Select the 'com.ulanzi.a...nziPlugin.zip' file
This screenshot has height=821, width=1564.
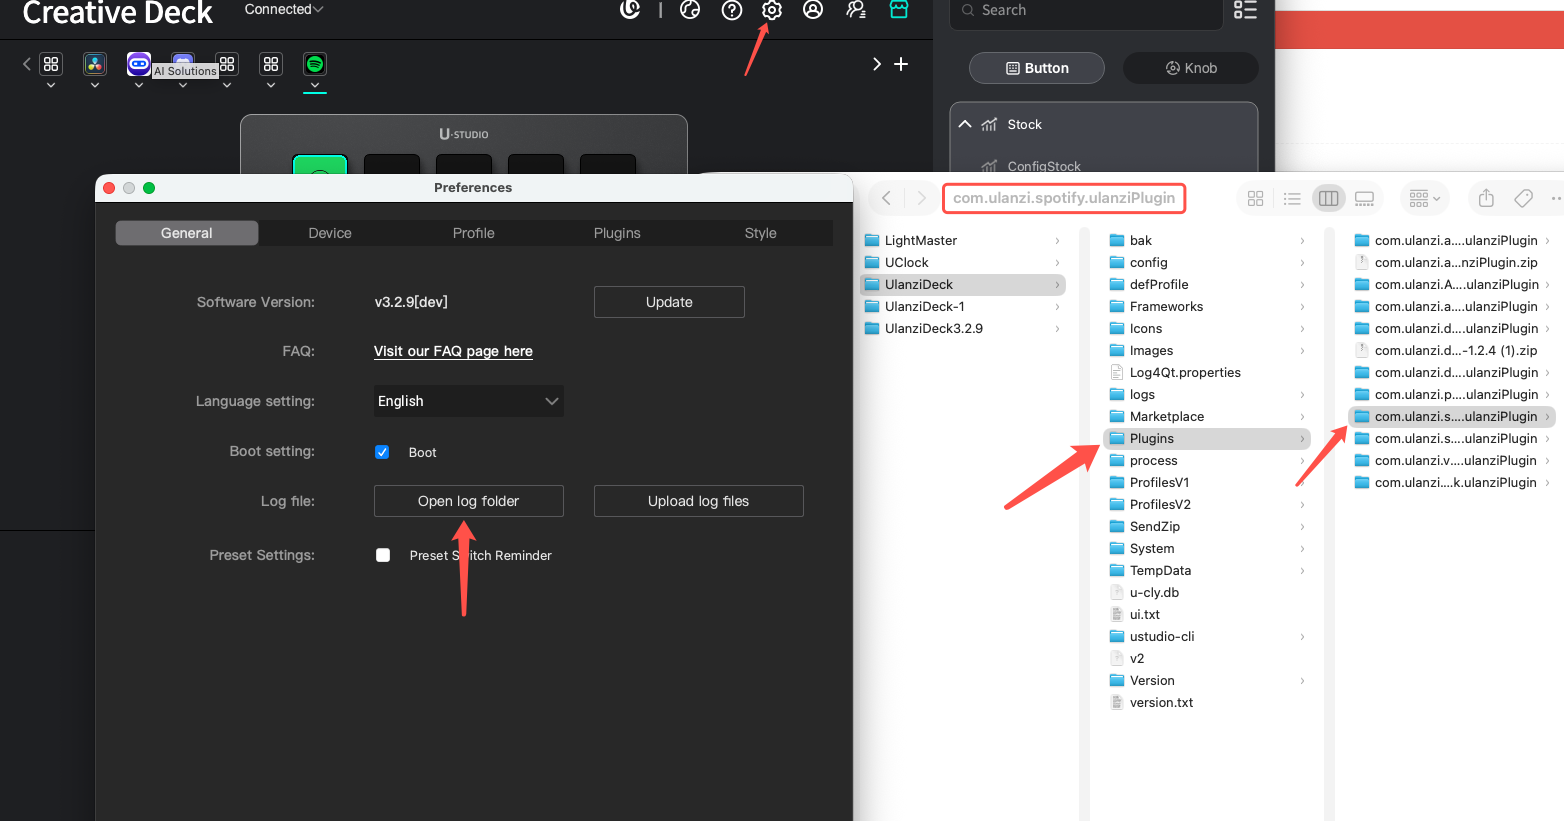1452,262
